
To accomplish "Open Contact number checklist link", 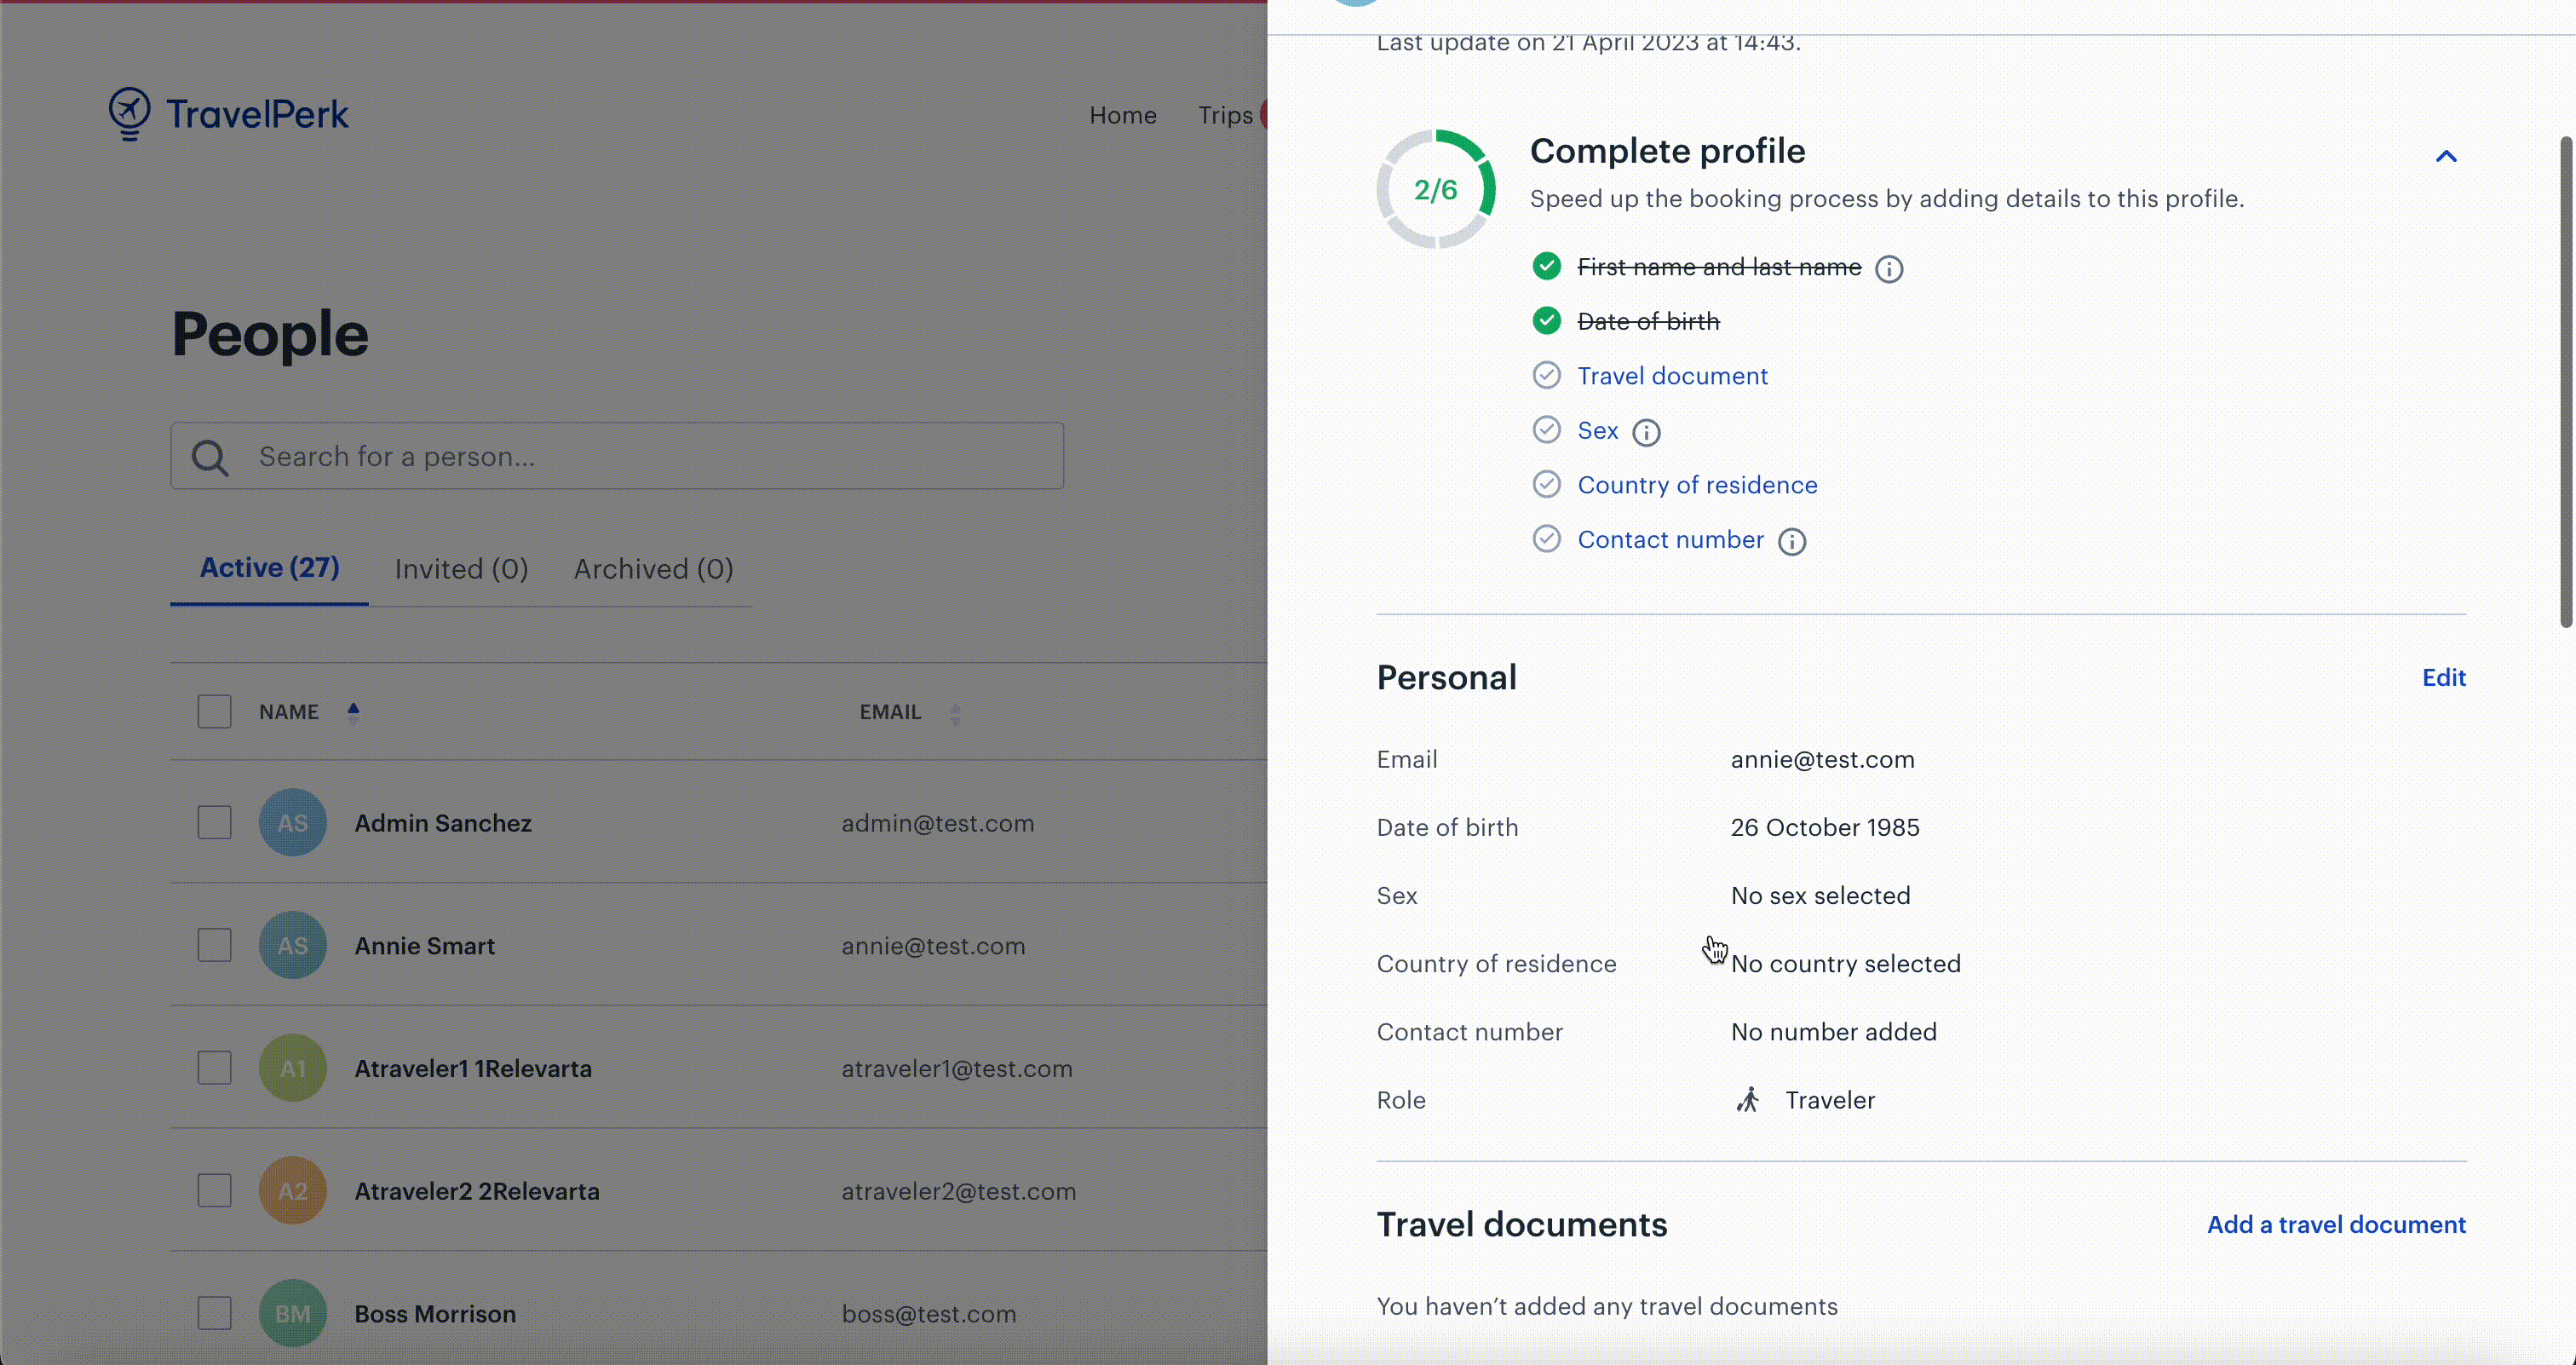I will point(1670,540).
